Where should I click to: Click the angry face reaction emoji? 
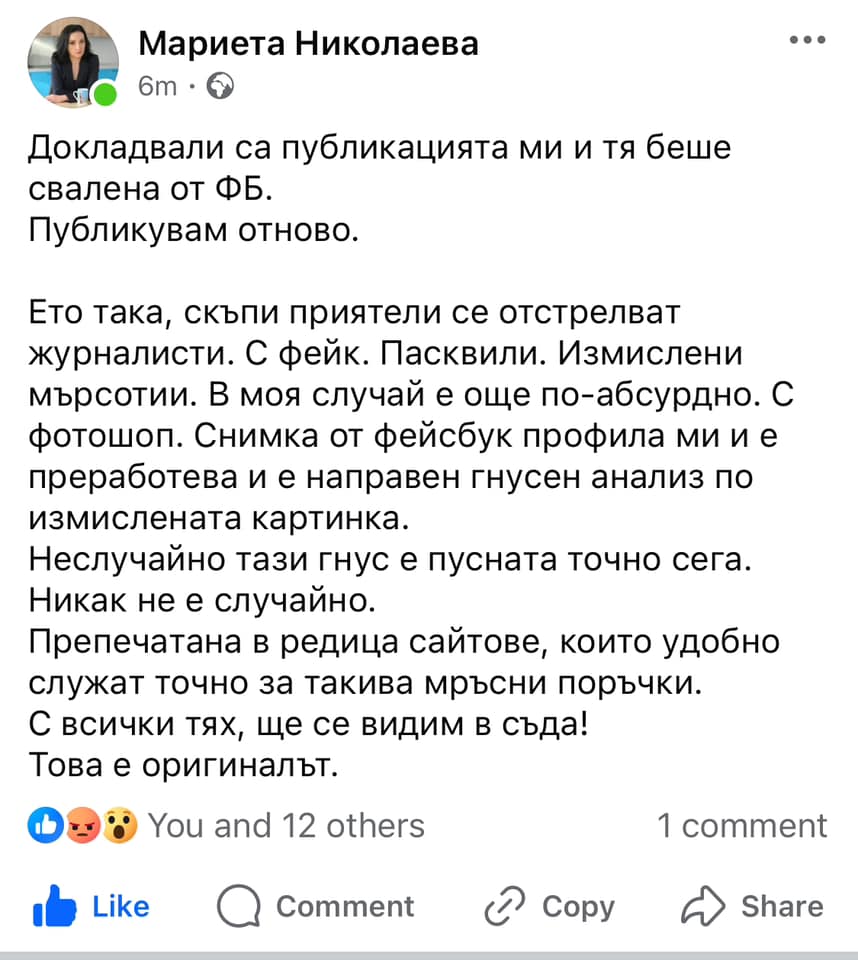(x=83, y=825)
